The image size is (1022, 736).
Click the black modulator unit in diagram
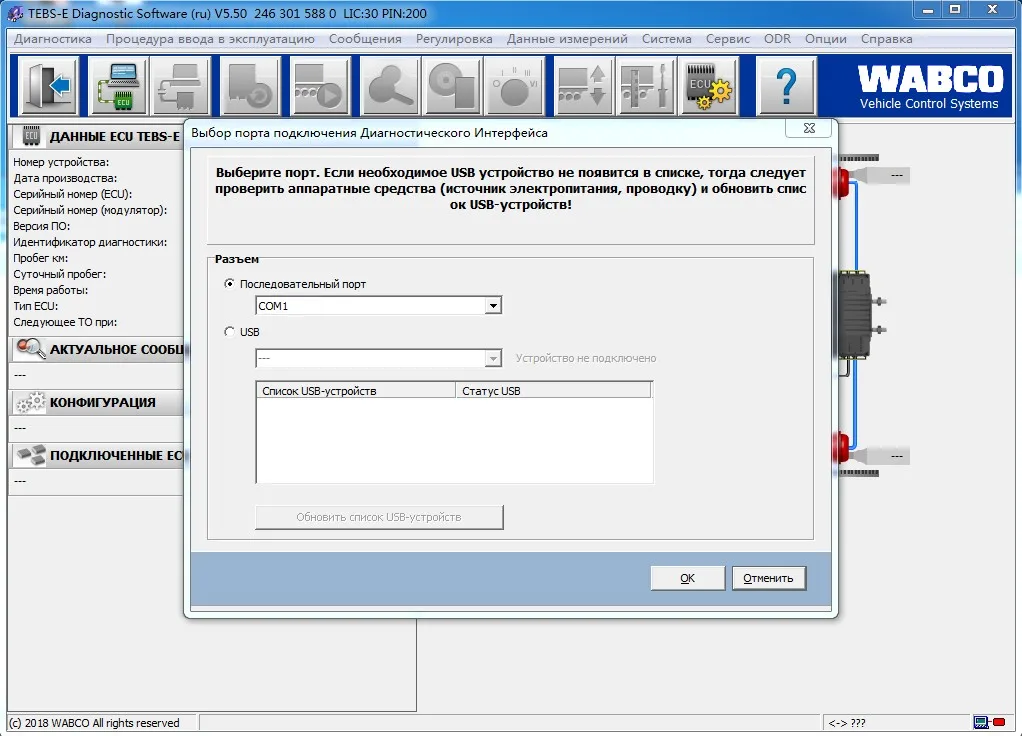coord(854,315)
